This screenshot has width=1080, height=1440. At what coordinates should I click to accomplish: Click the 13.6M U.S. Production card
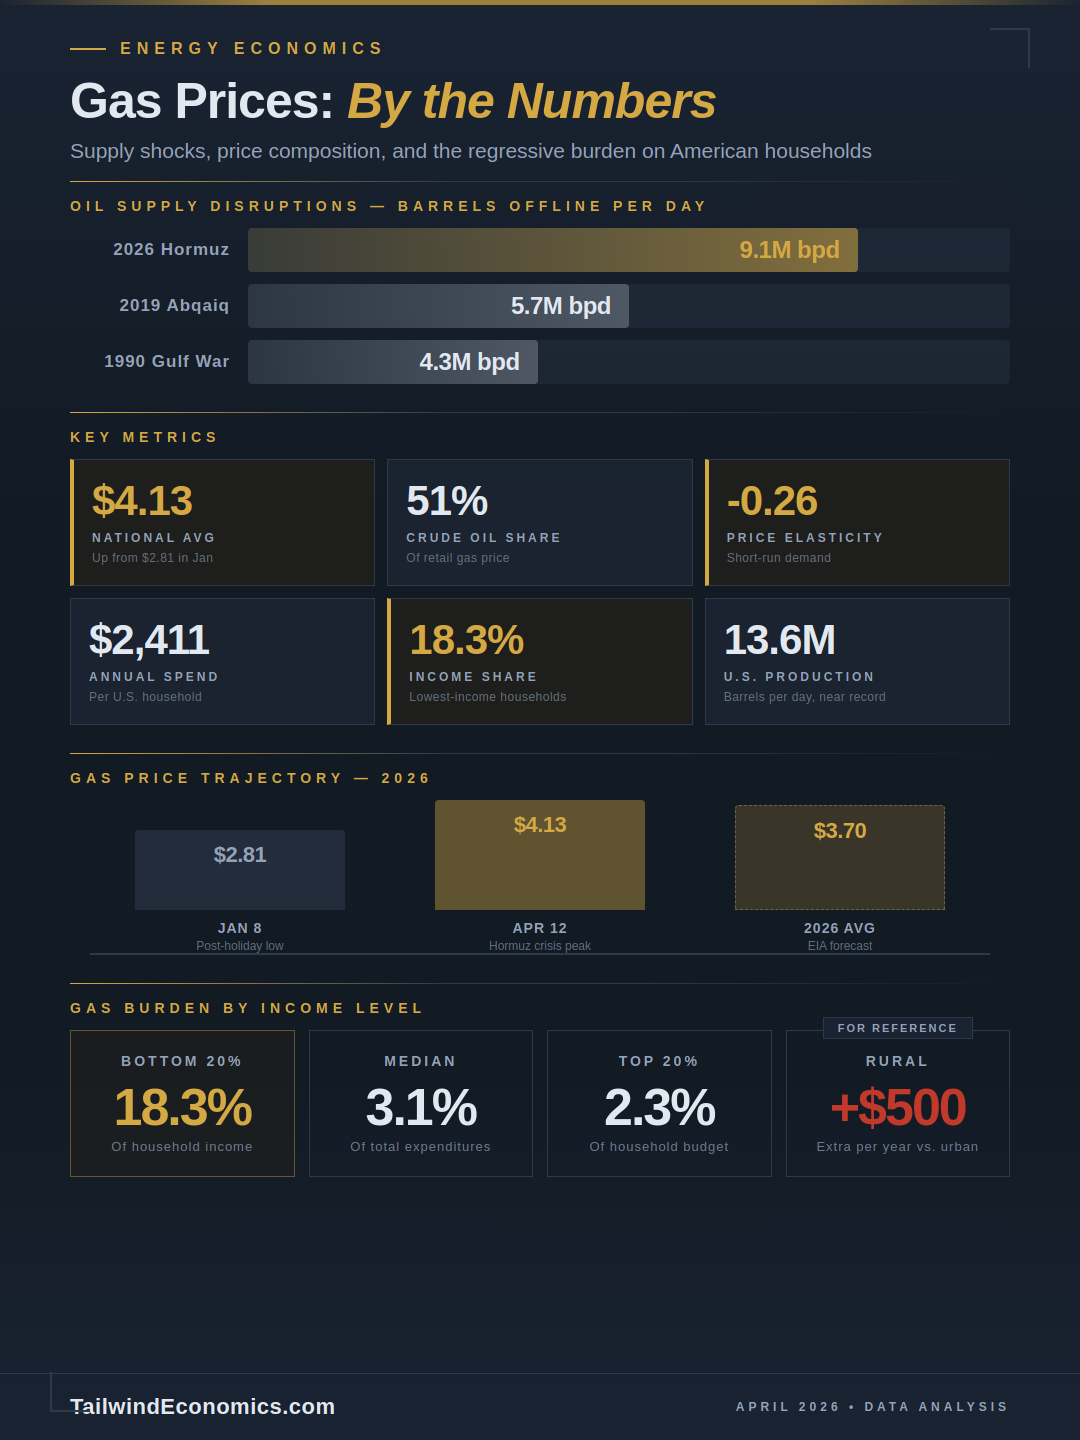857,661
